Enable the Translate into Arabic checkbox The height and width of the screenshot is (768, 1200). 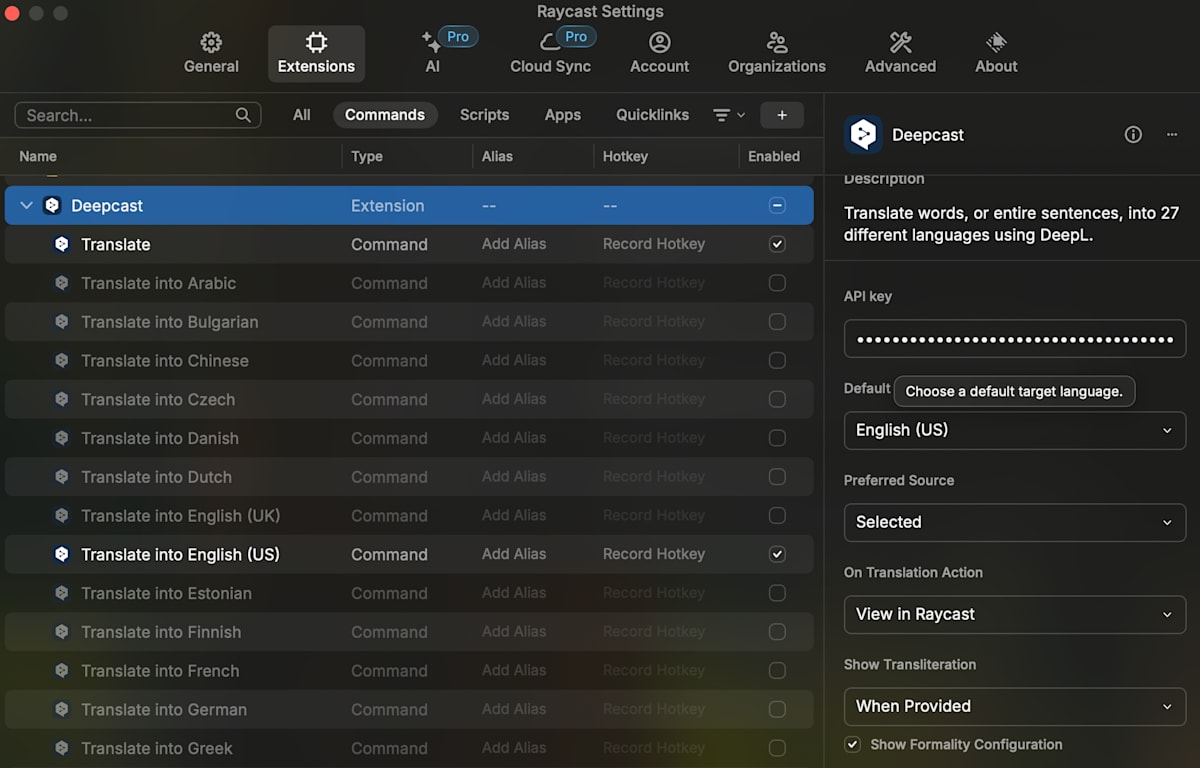(777, 283)
